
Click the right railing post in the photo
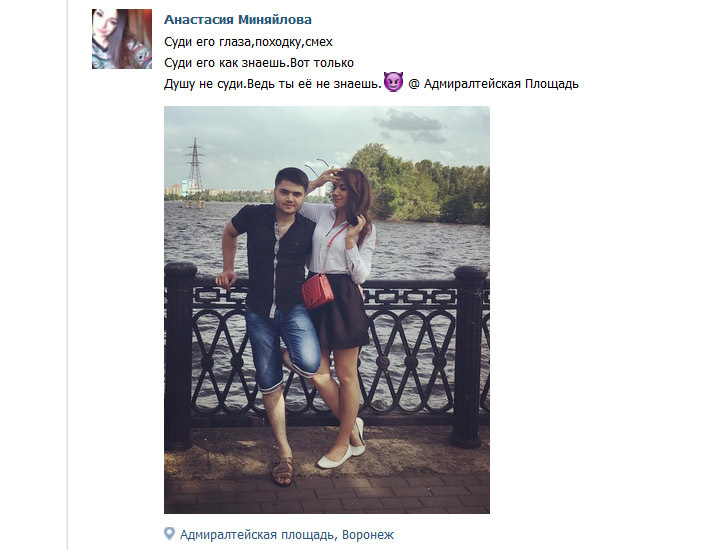tap(469, 356)
